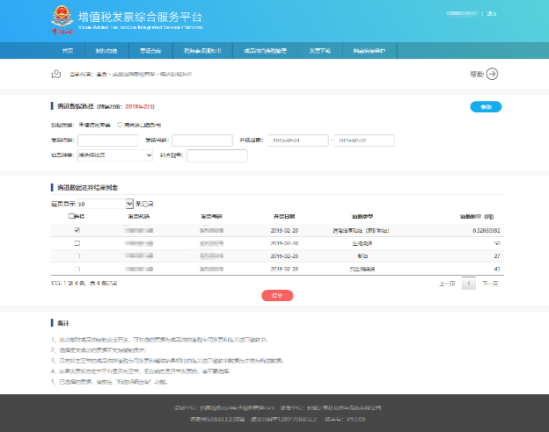
Task: Open the third tab in the blue navigation bar
Action: pyautogui.click(x=151, y=51)
